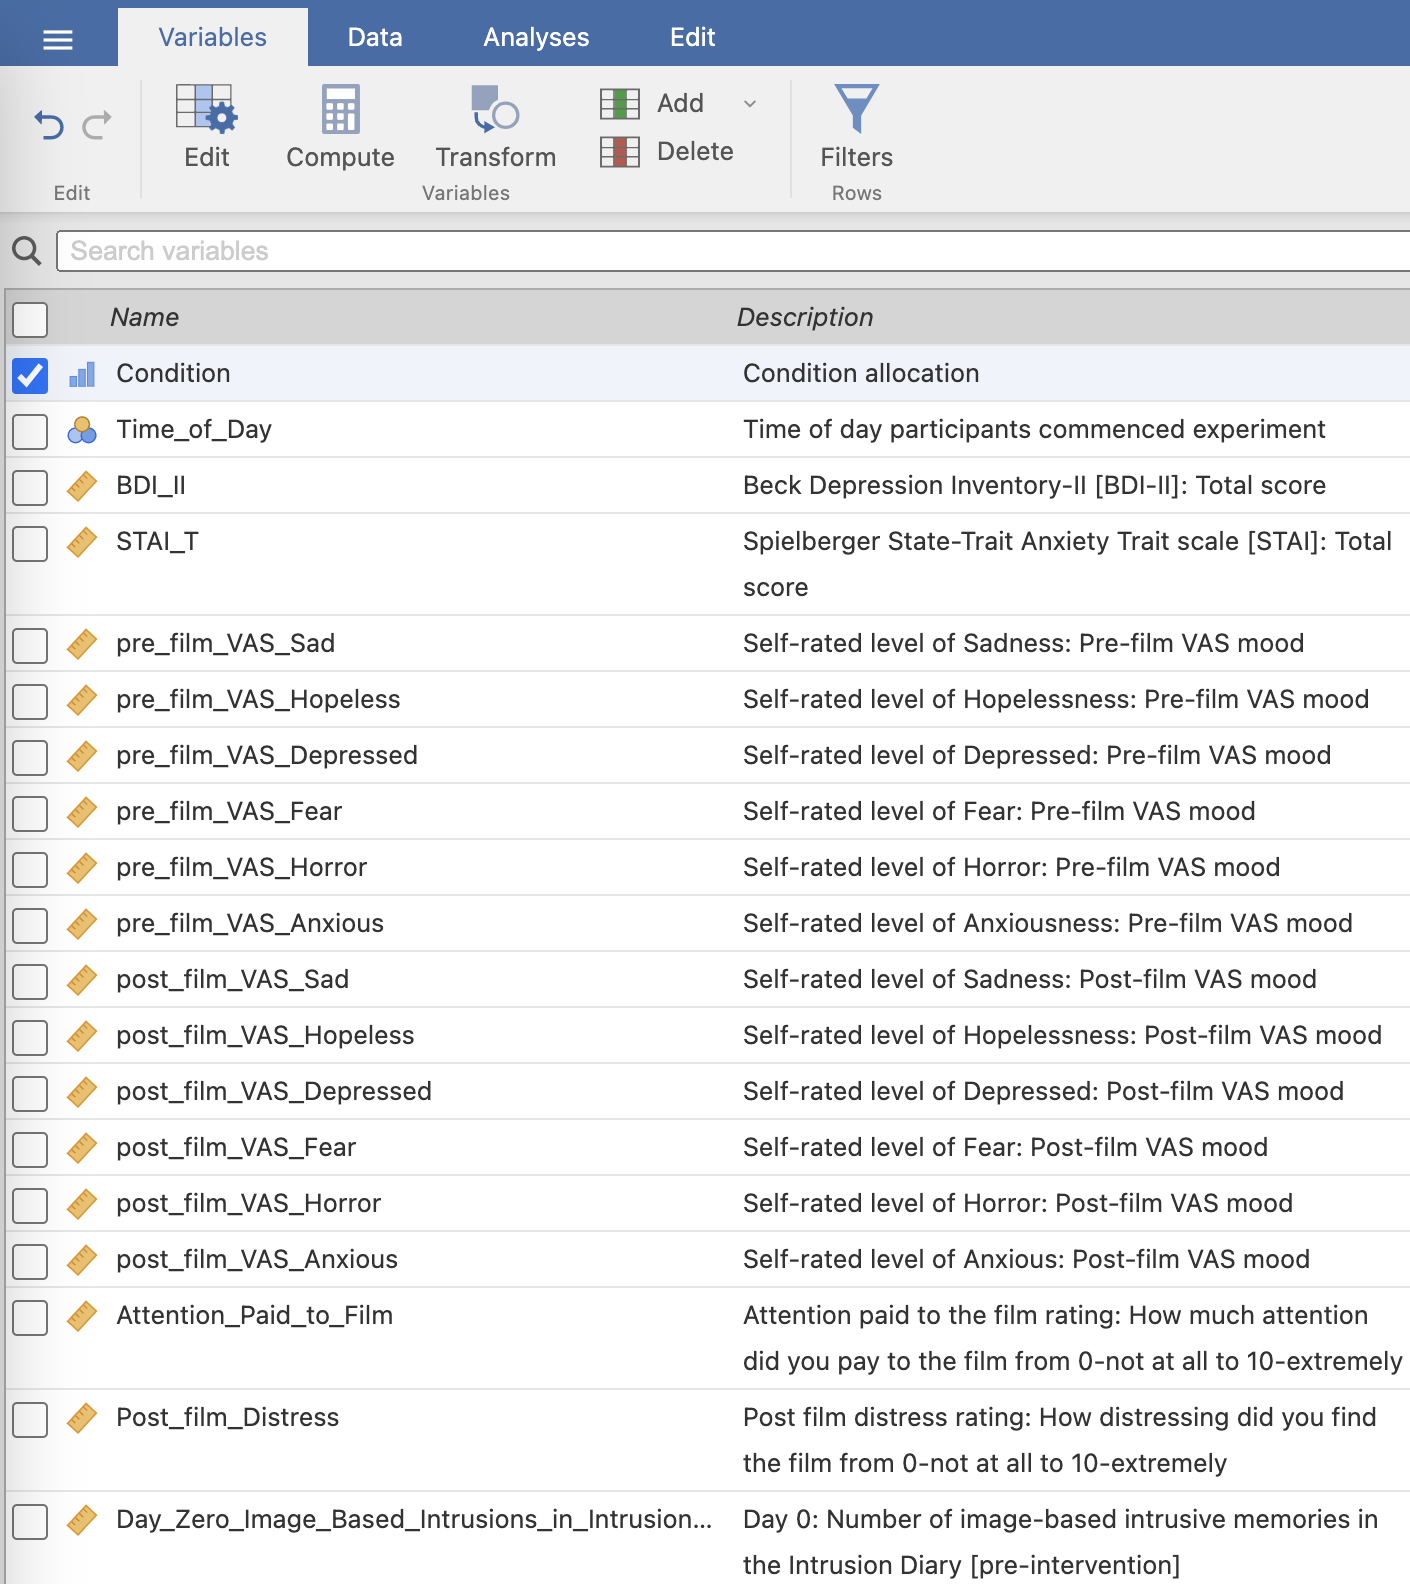Click the ruler icon beside STAI_T
Screen dimensions: 1410x1584
click(x=82, y=542)
